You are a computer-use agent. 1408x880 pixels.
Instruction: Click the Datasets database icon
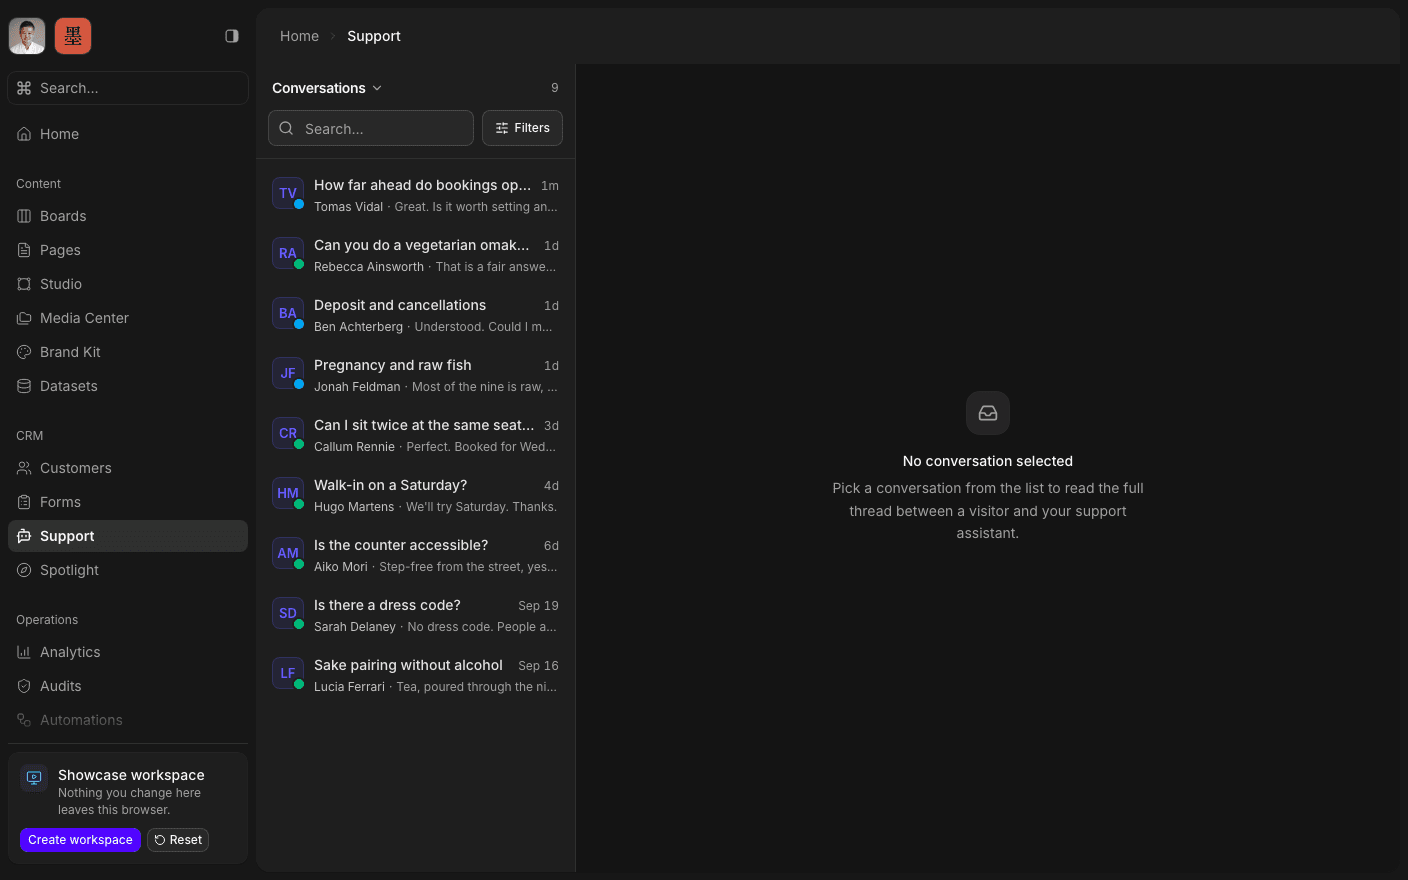[24, 386]
